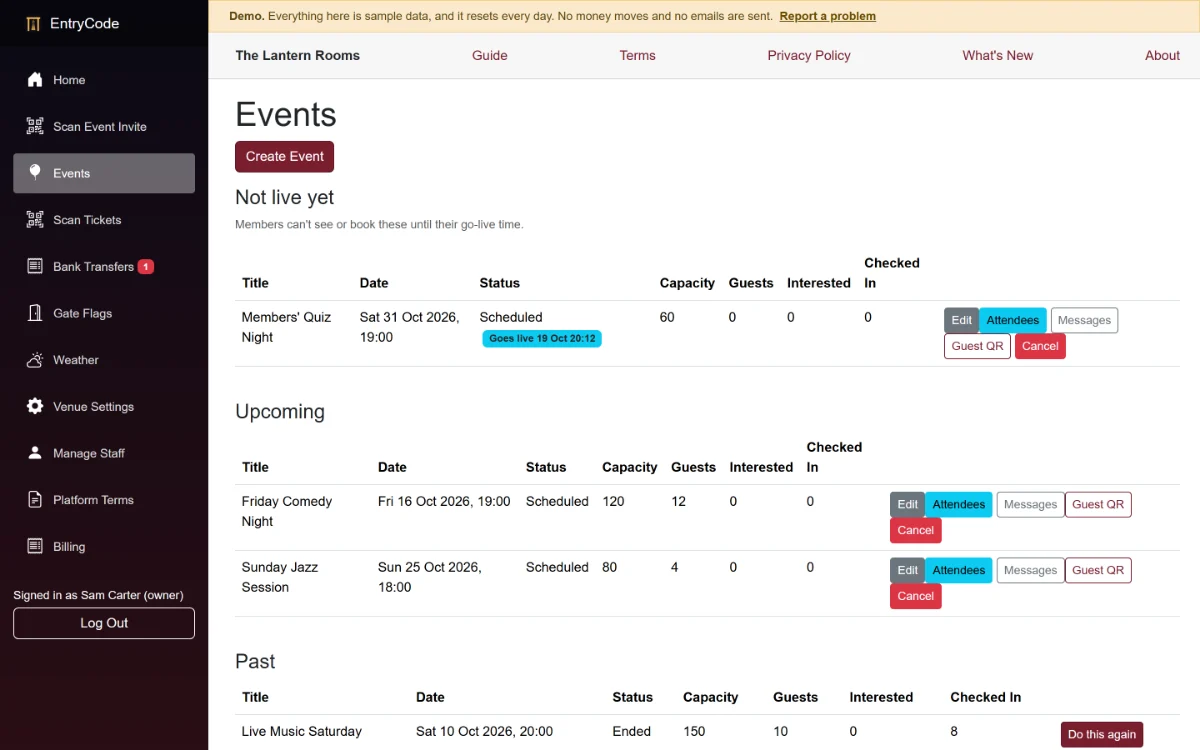Click the Not live yet heading
This screenshot has height=750, width=1200.
point(285,197)
